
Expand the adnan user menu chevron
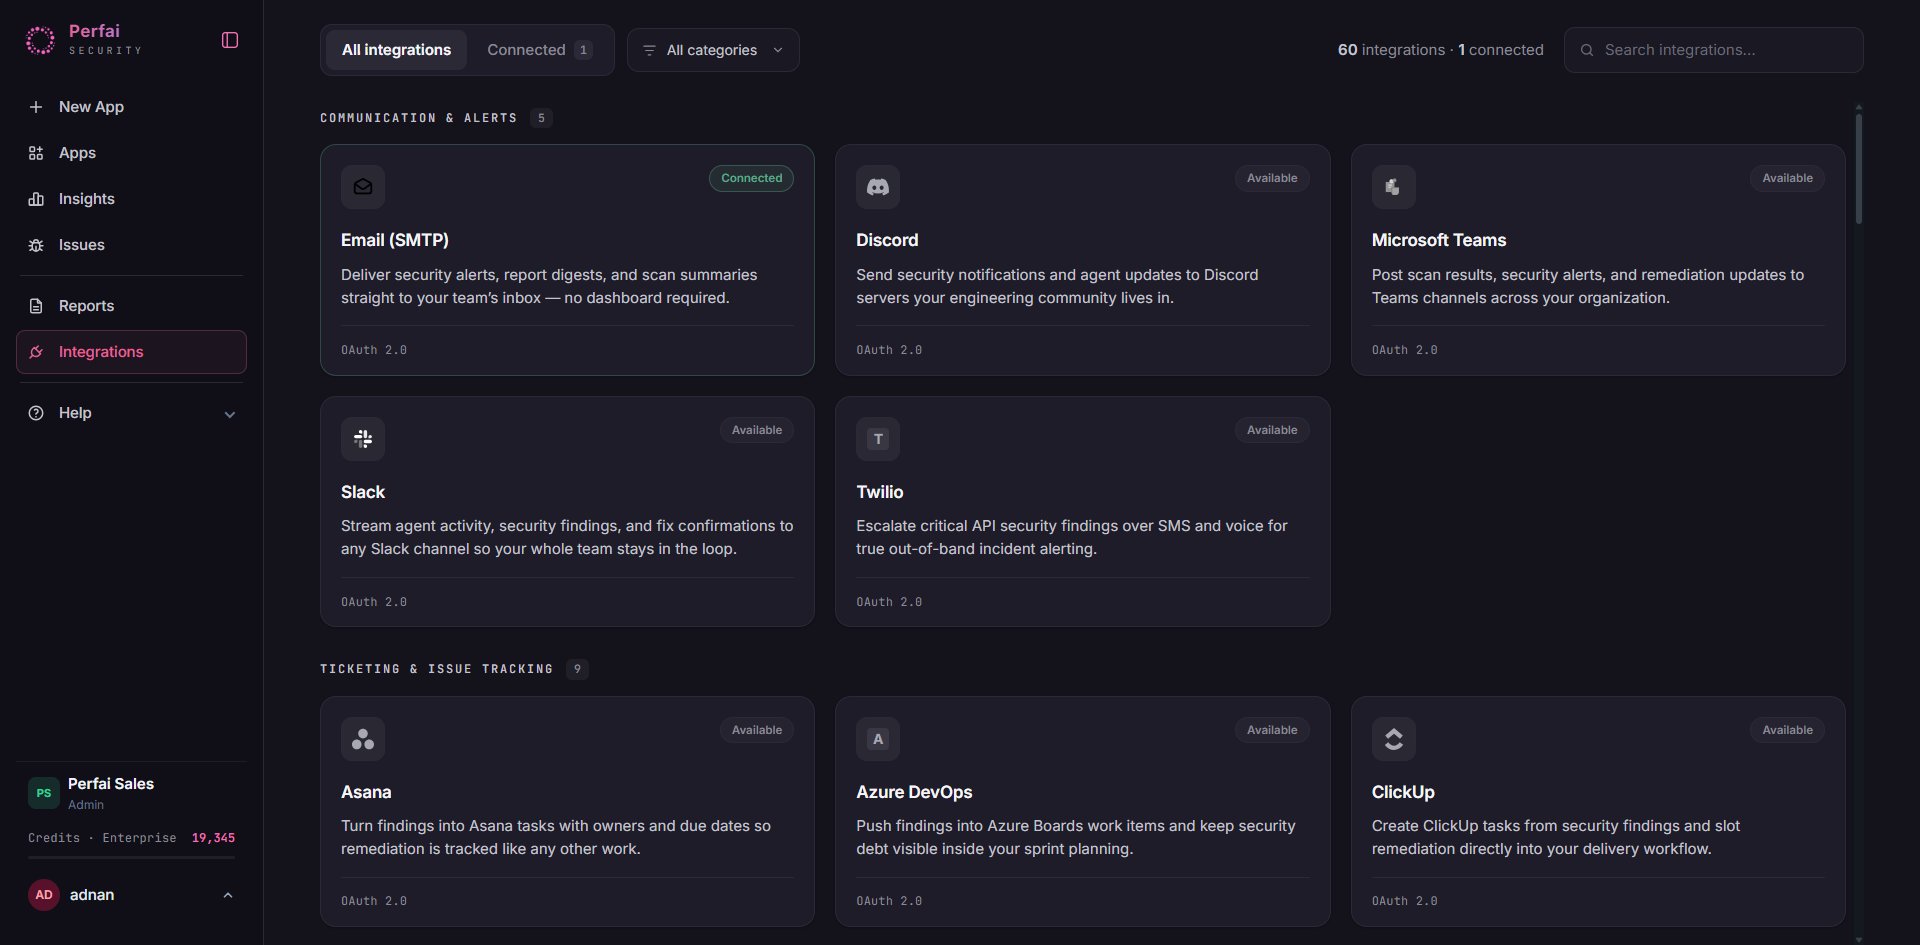pos(228,895)
